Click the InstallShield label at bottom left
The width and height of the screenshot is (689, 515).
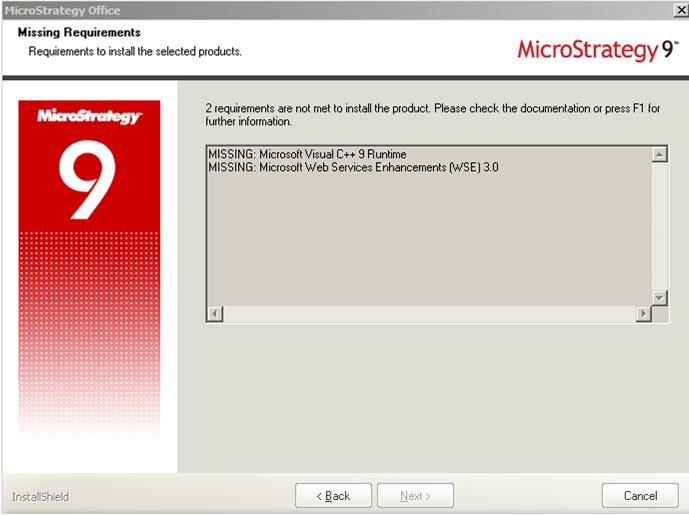pos(40,497)
